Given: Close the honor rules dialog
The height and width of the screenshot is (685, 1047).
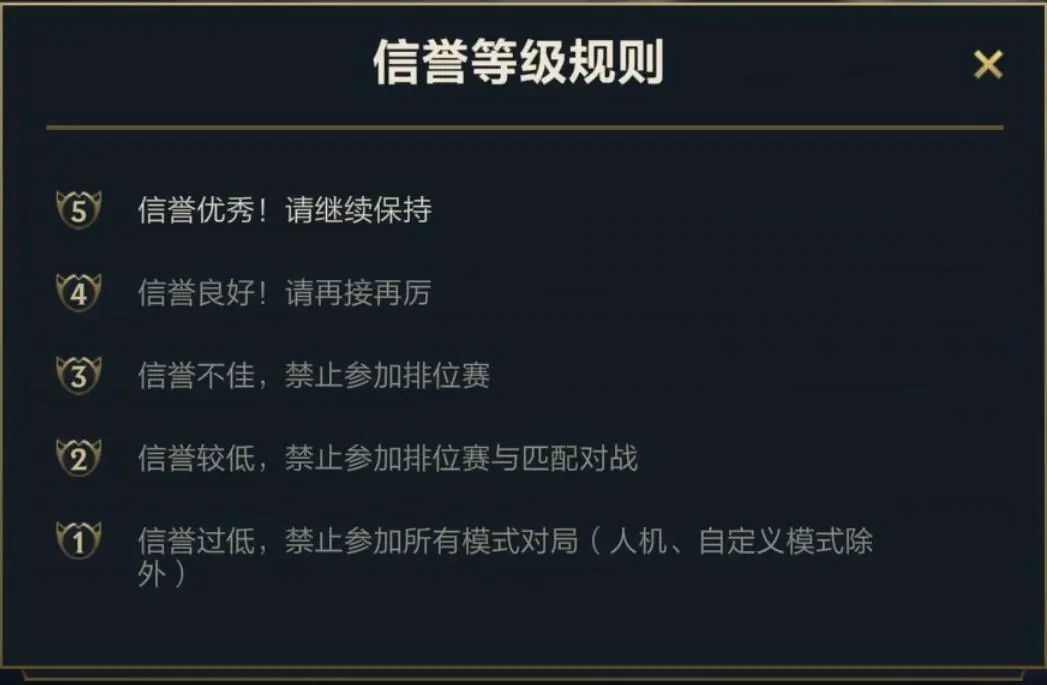Looking at the screenshot, I should click(990, 62).
